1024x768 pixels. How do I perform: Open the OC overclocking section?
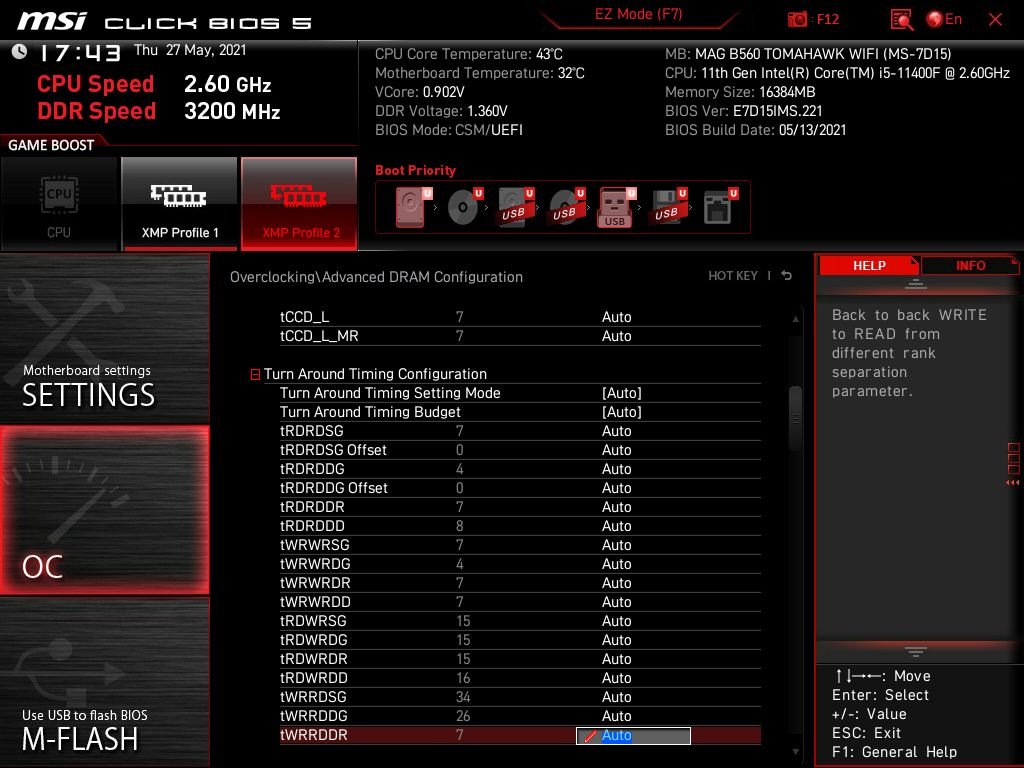[104, 511]
